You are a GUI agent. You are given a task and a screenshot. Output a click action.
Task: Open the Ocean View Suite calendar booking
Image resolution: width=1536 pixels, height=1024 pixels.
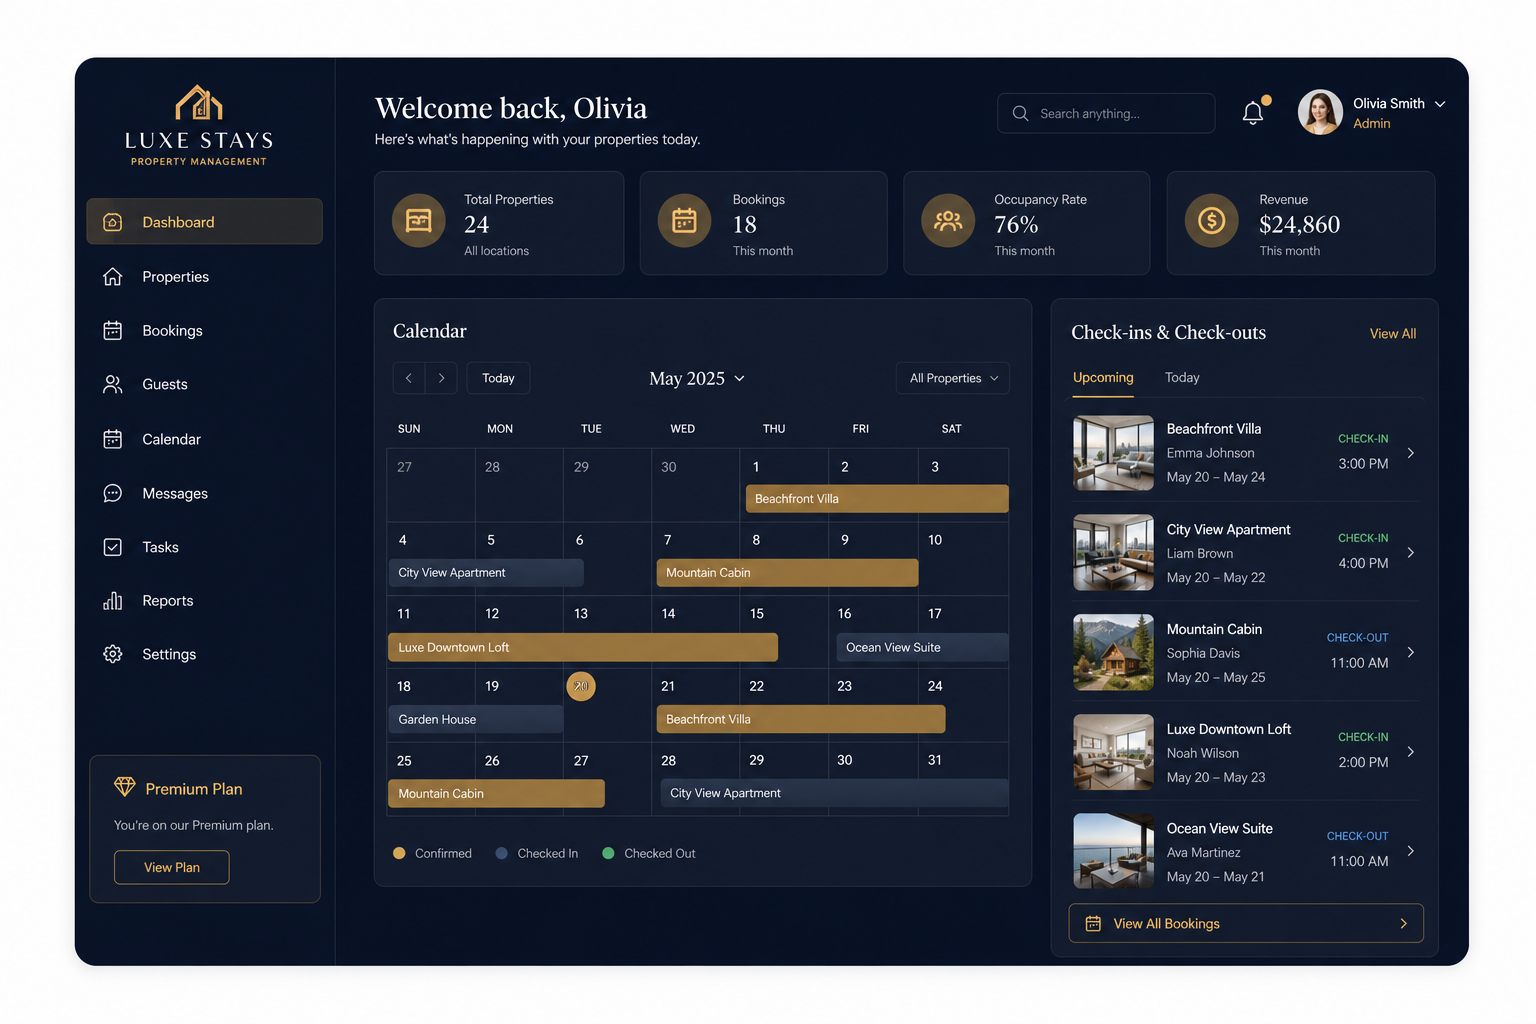922,647
